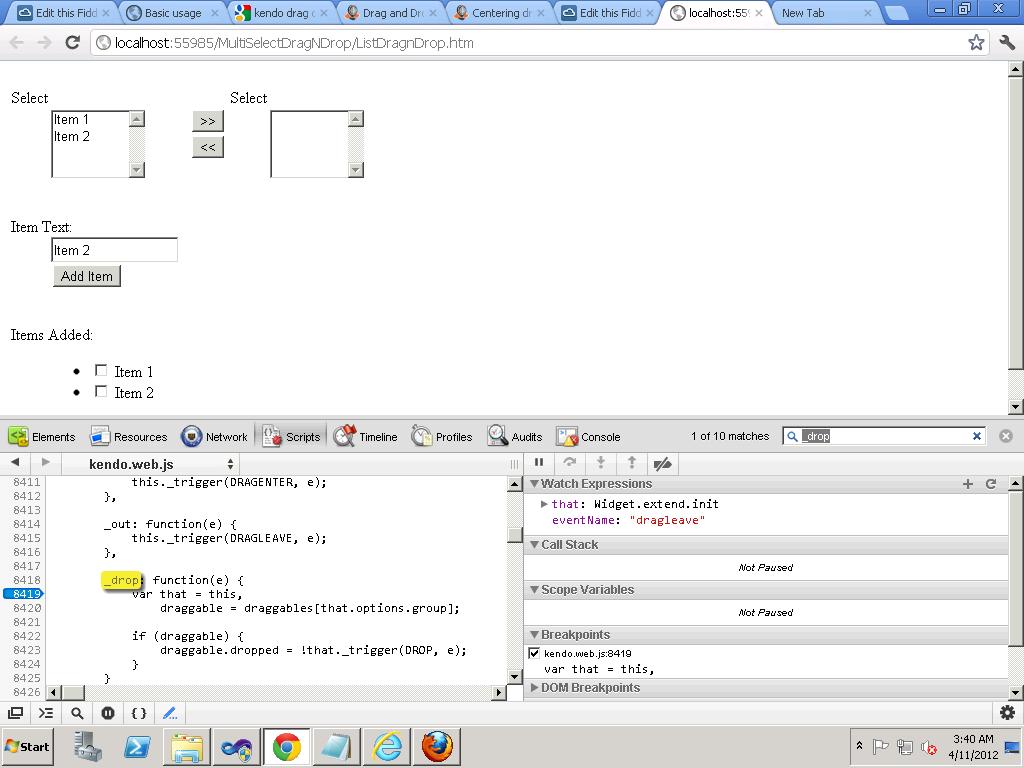Check the Item 2 checkbox
1024x768 pixels.
click(x=101, y=391)
